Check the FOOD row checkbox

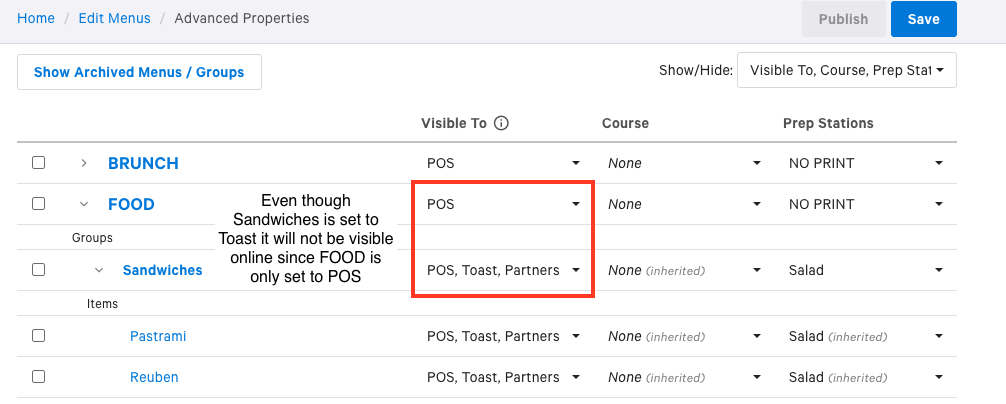click(38, 204)
